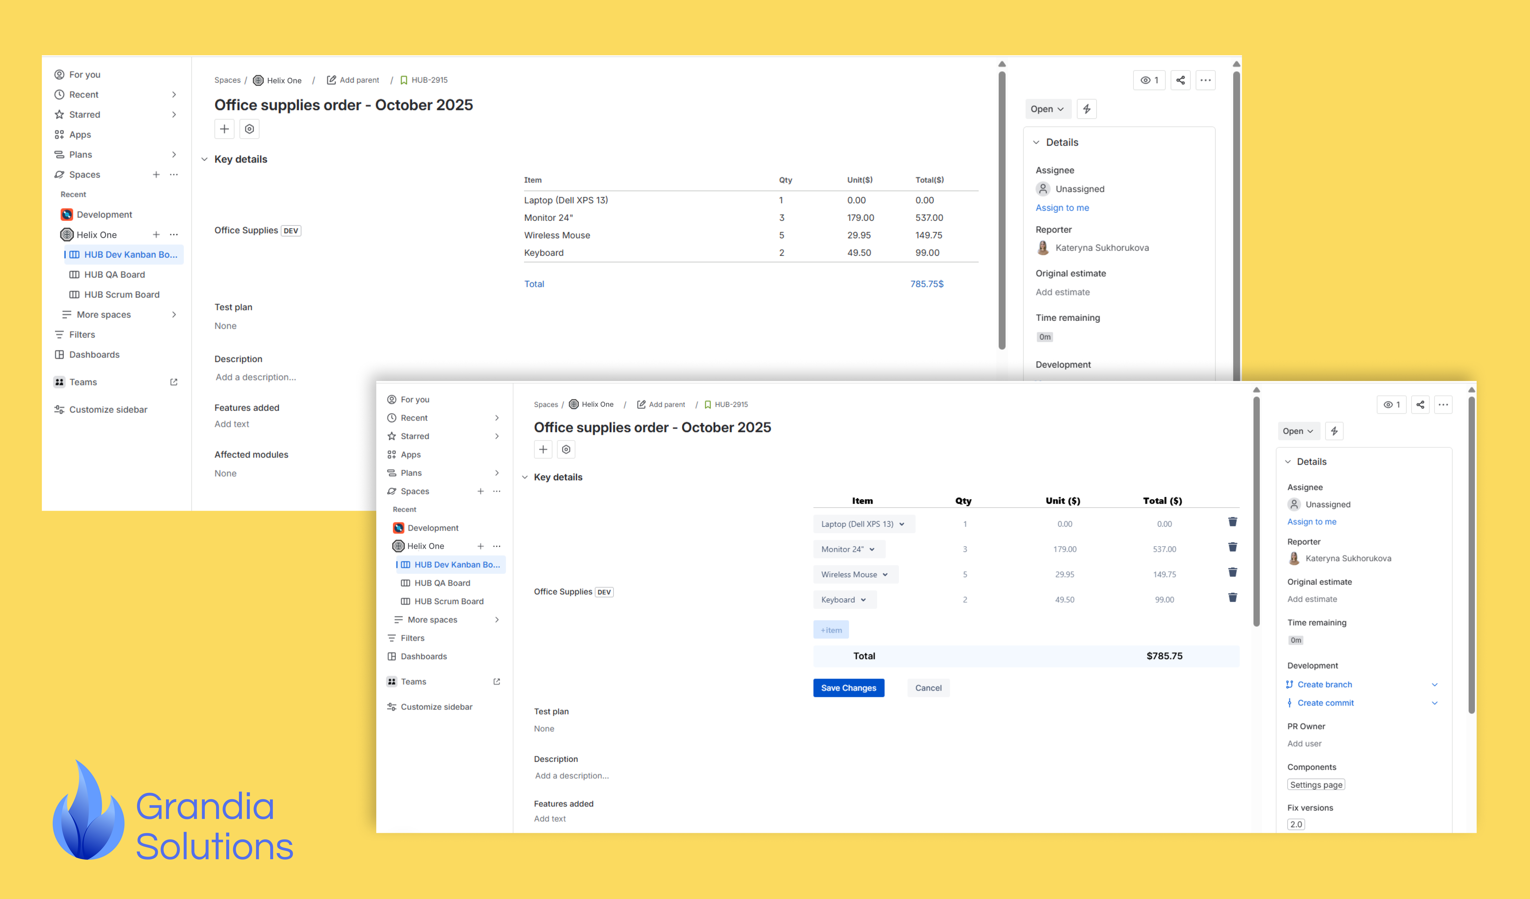Click the Assign to me link

click(1311, 521)
